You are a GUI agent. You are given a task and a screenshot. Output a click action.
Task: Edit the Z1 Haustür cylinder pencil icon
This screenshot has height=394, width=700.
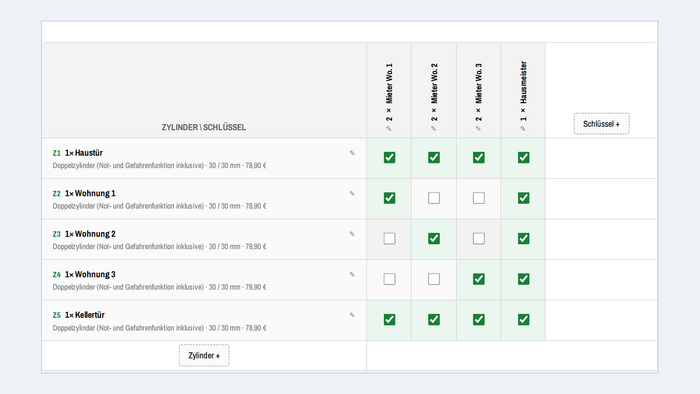click(x=352, y=153)
